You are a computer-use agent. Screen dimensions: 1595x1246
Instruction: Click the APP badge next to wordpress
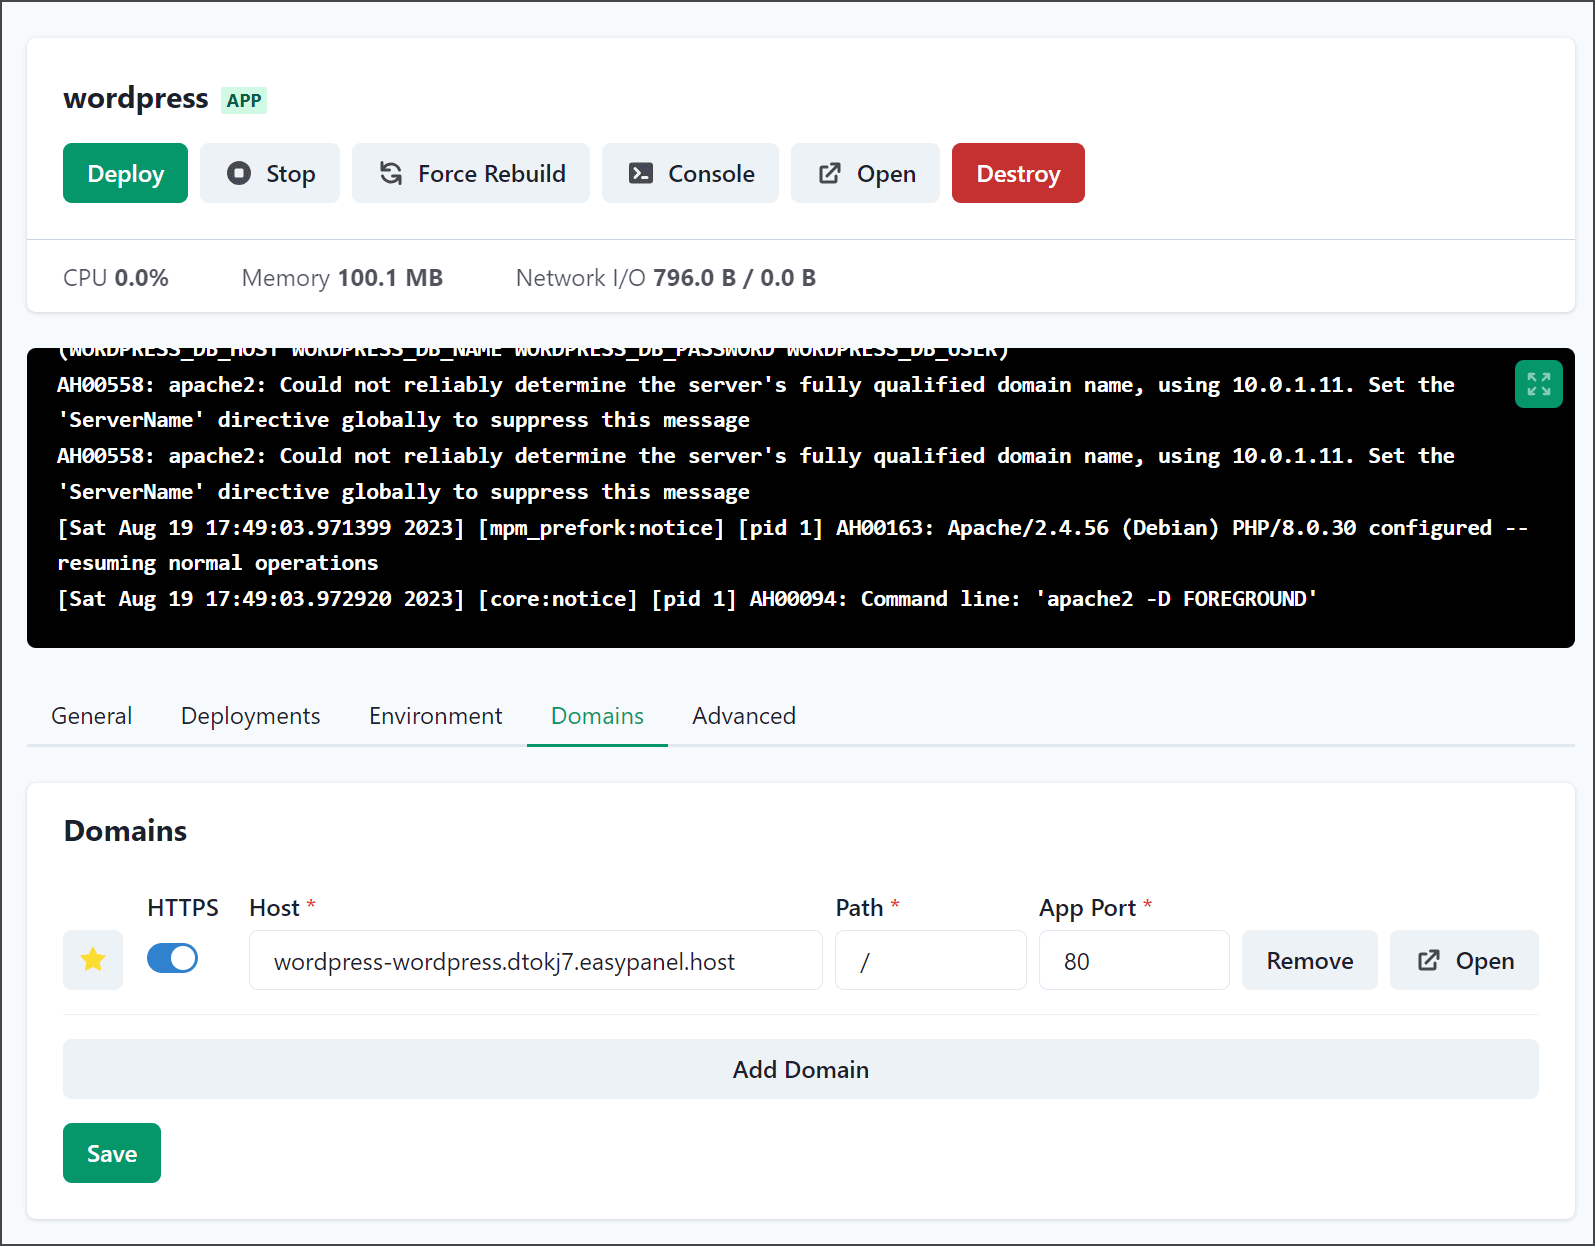244,100
